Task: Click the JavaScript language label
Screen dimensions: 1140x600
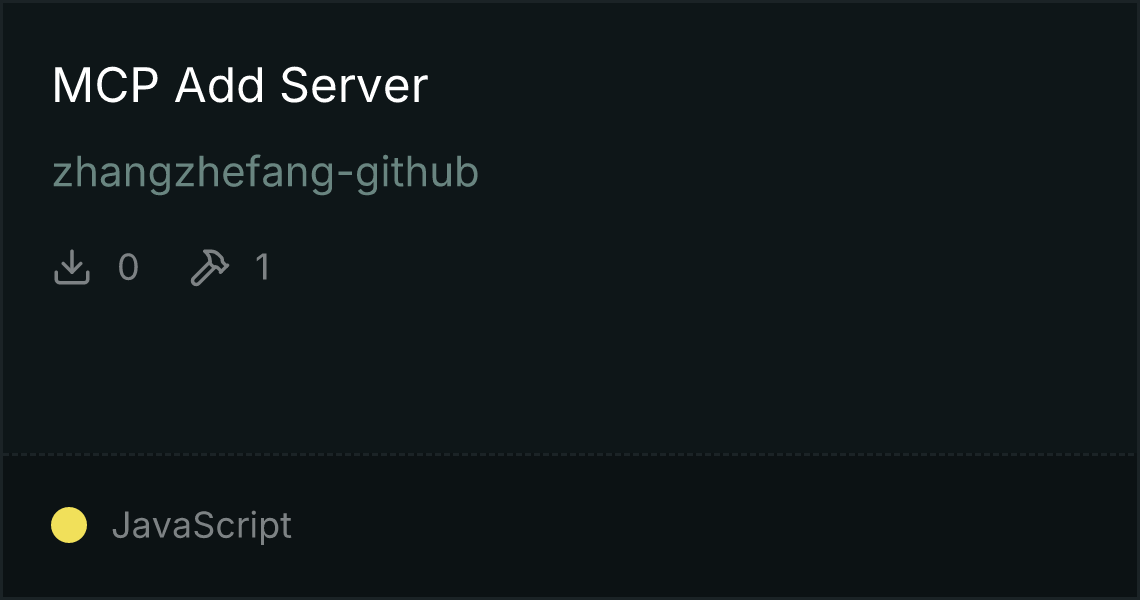Action: coord(202,525)
